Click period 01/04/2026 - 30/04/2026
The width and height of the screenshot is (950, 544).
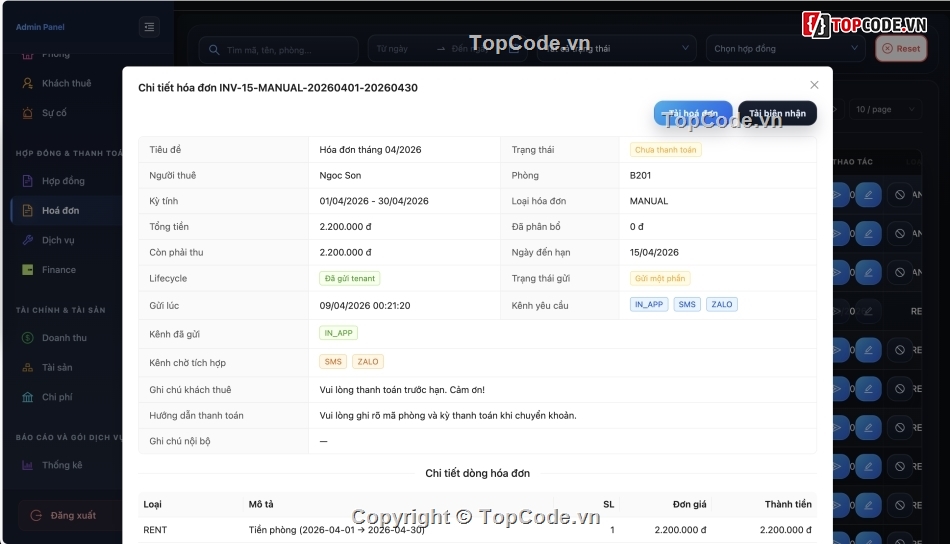click(x=374, y=201)
